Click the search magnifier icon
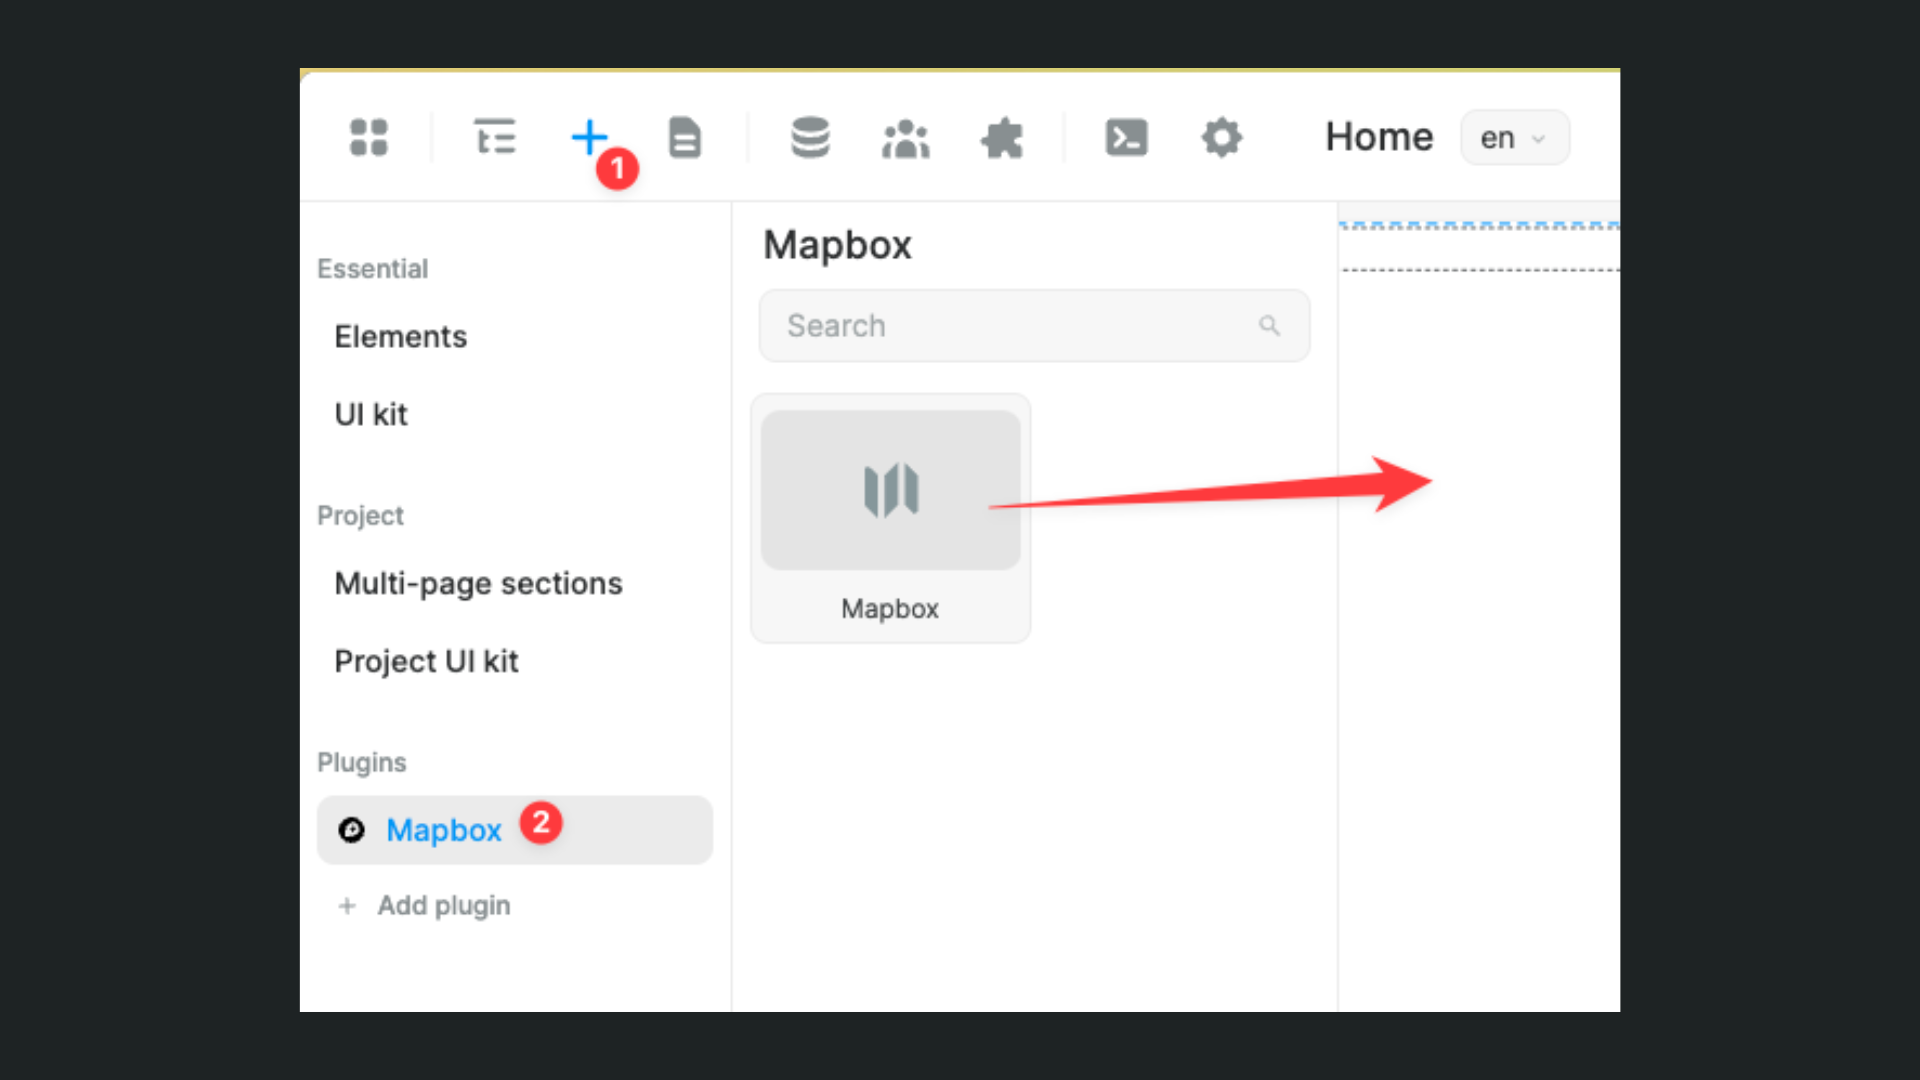This screenshot has width=1920, height=1080. pos(1269,325)
